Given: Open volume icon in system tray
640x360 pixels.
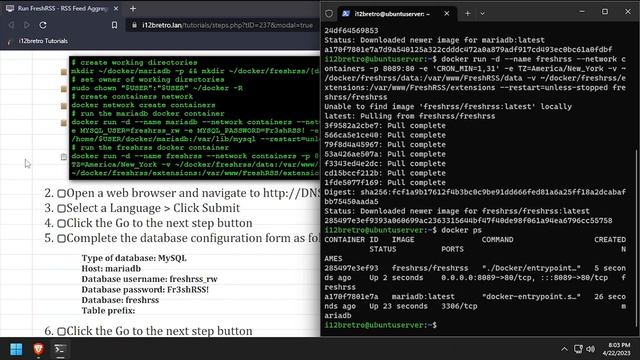Looking at the screenshot, I should point(591,349).
